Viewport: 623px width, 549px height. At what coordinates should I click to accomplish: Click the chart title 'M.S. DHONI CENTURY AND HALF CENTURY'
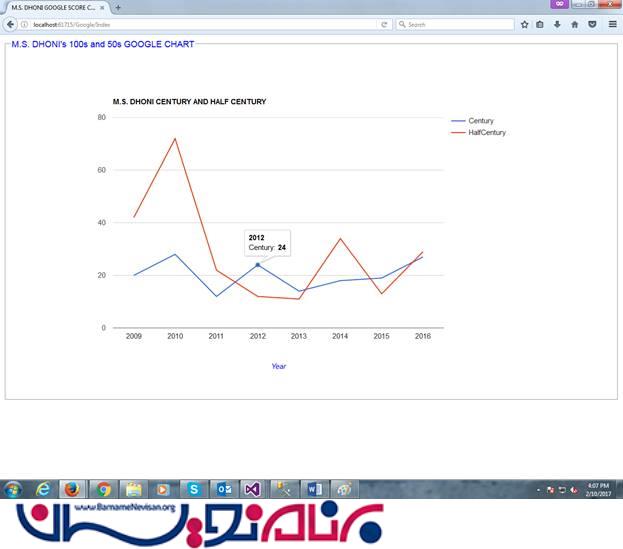click(190, 102)
